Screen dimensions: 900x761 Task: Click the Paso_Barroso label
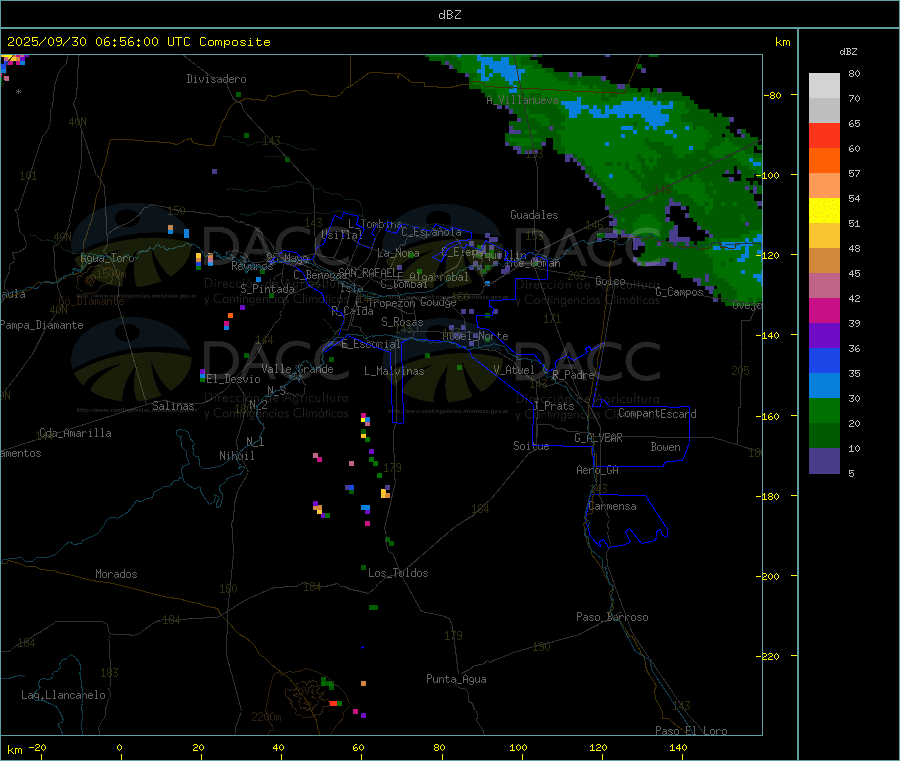pyautogui.click(x=612, y=617)
